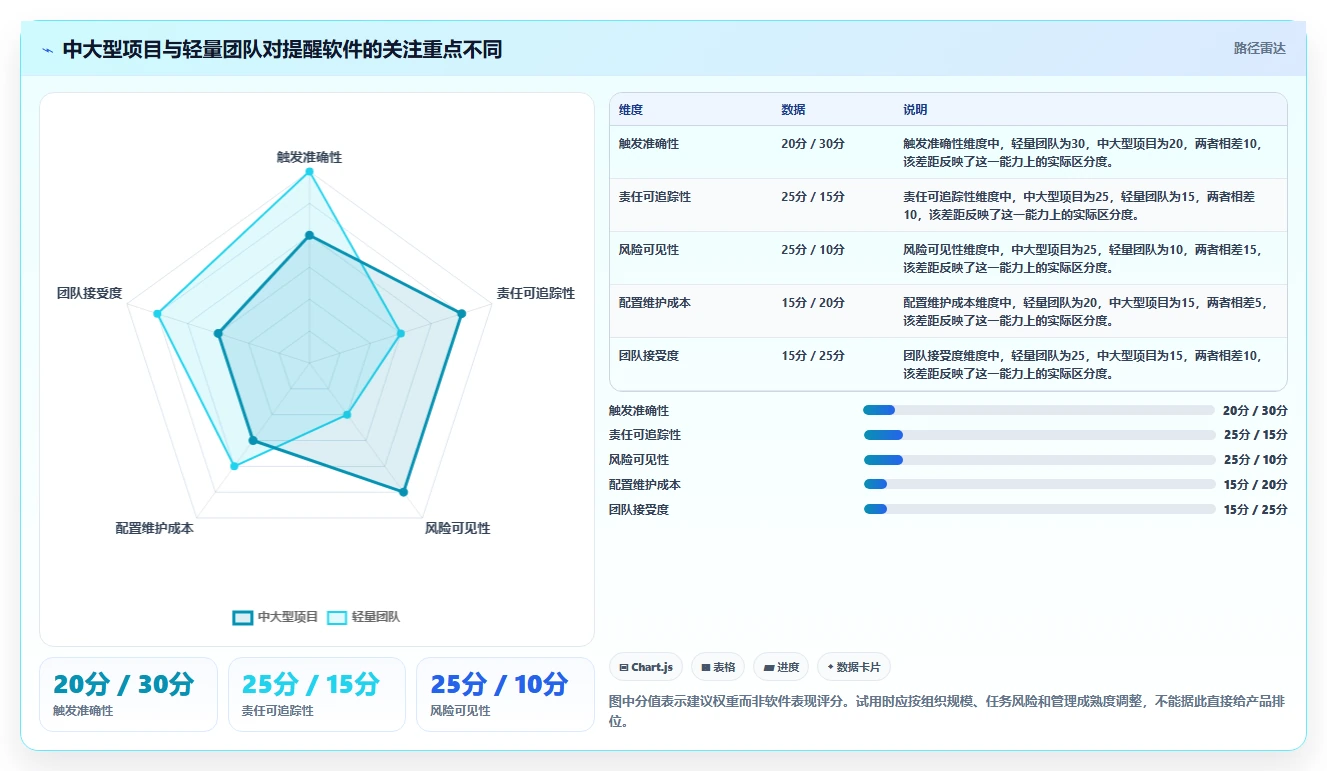Click the 数据 table column header

793,109
